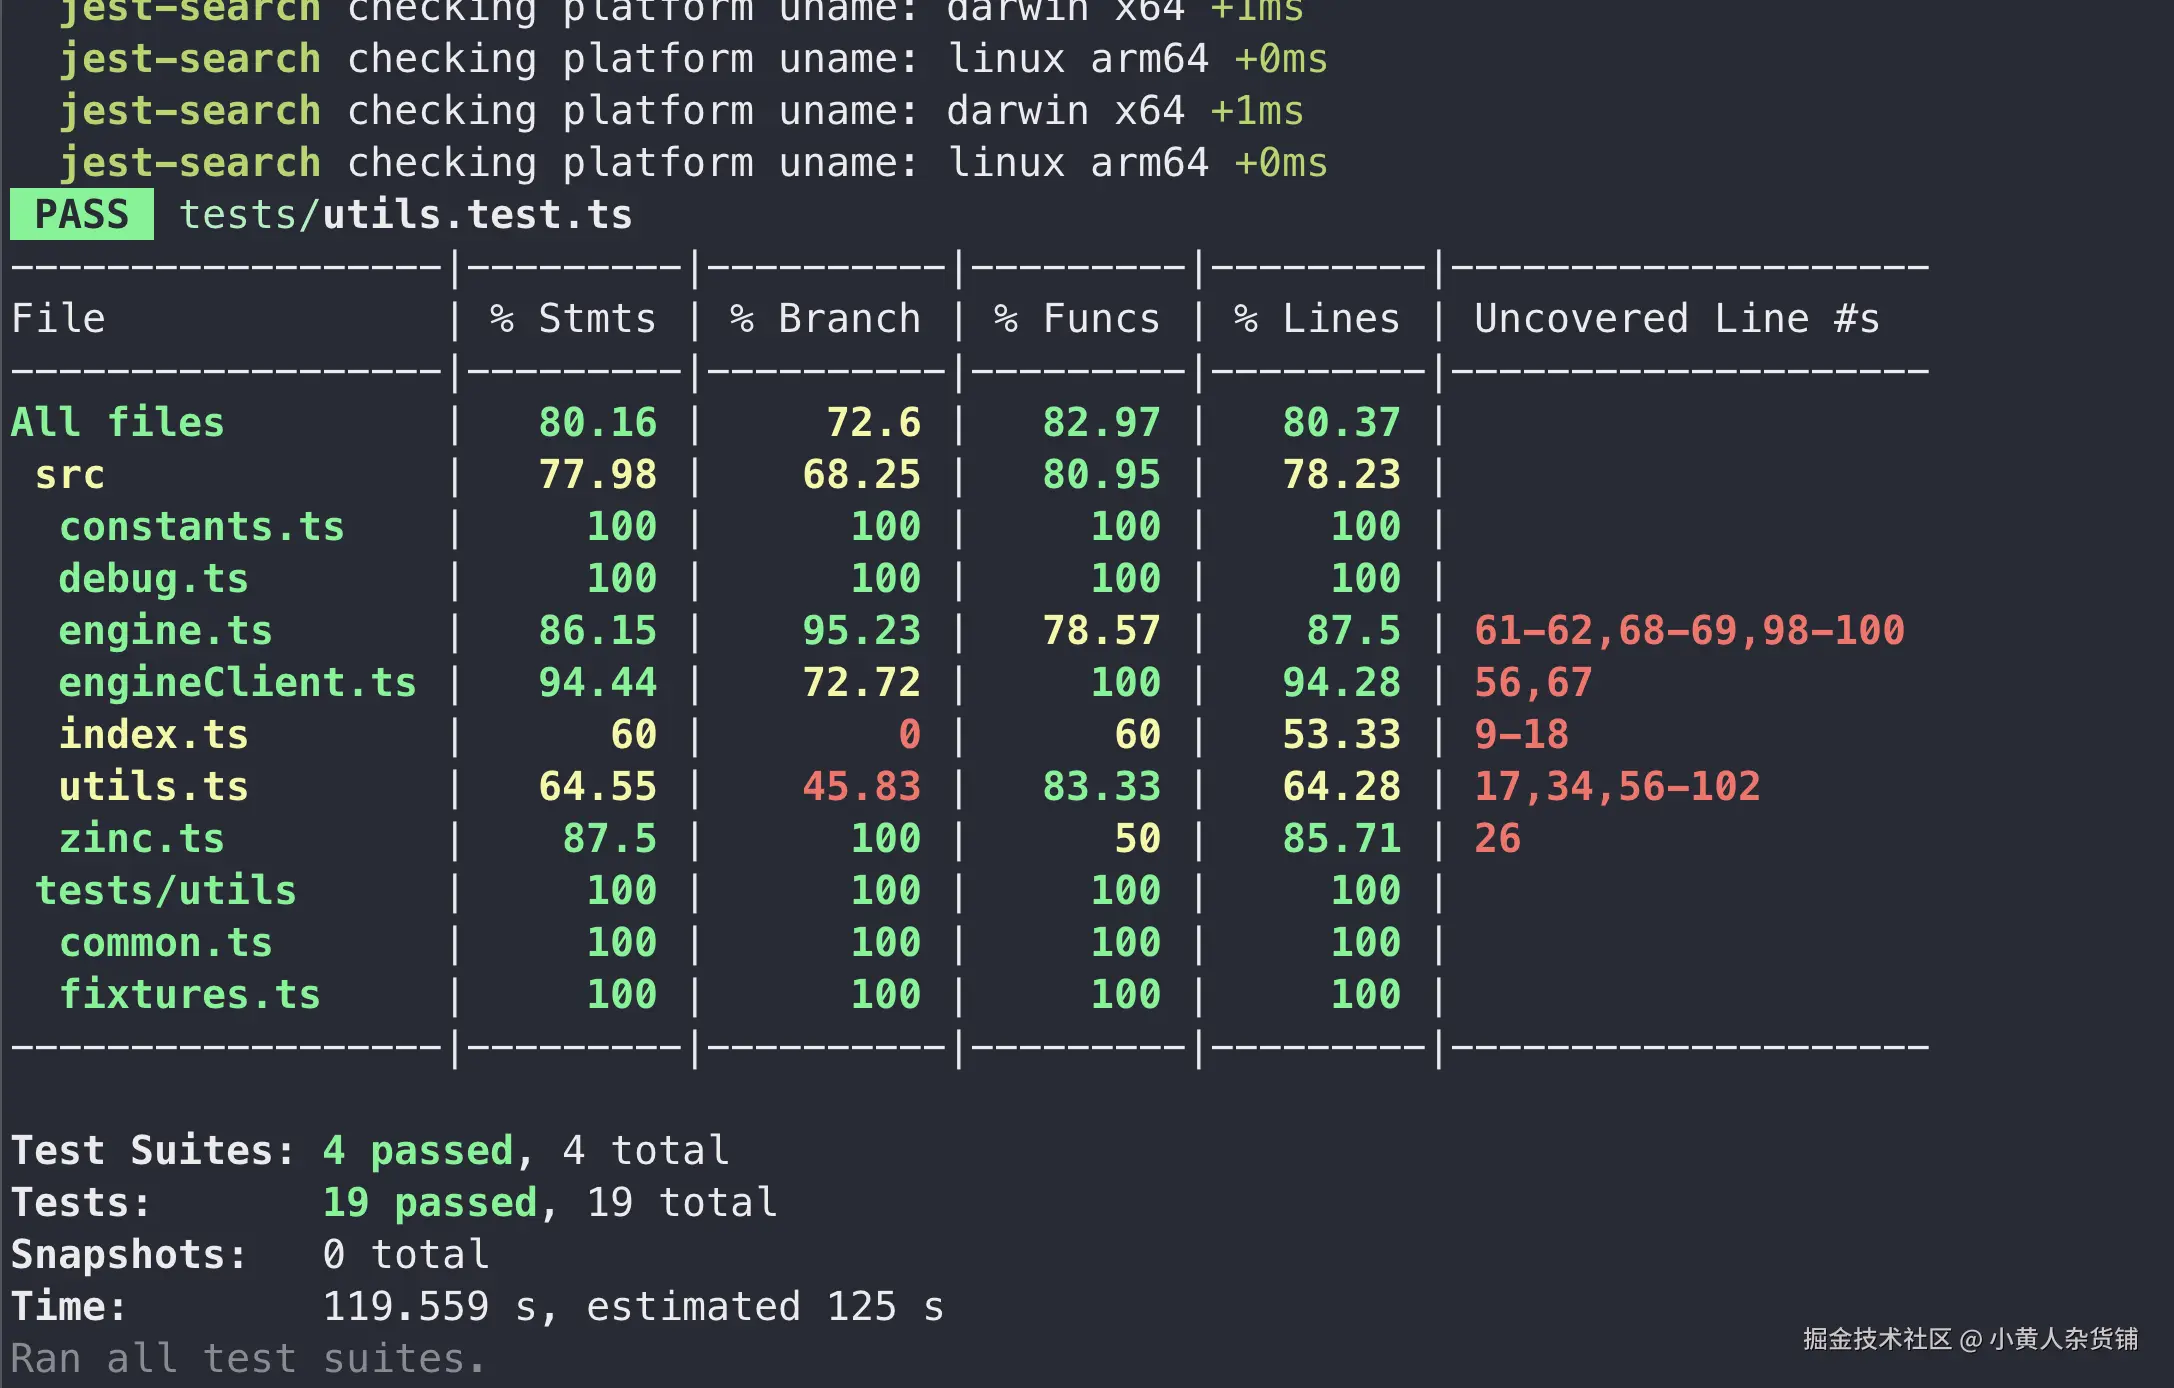Image resolution: width=2174 pixels, height=1388 pixels.
Task: Click the Uncovered Line #s header
Action: coord(1676,318)
